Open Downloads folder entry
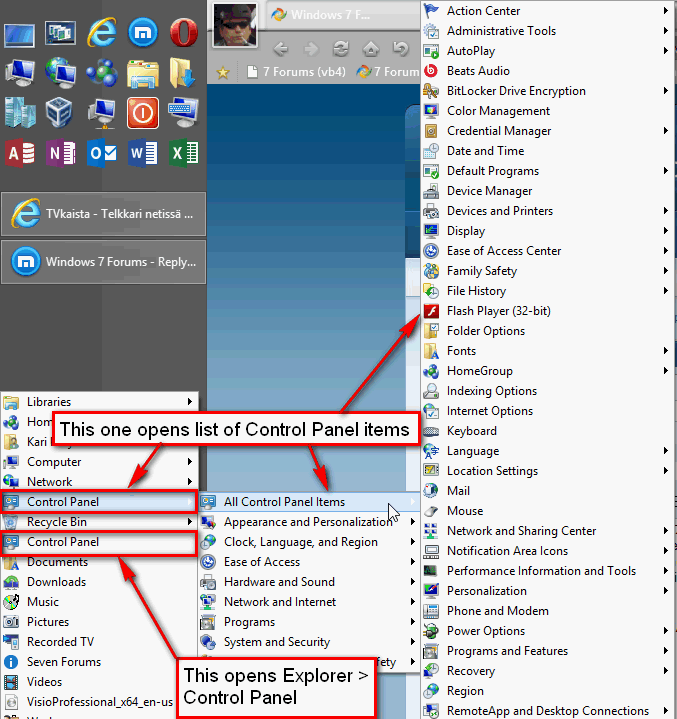 [100, 582]
